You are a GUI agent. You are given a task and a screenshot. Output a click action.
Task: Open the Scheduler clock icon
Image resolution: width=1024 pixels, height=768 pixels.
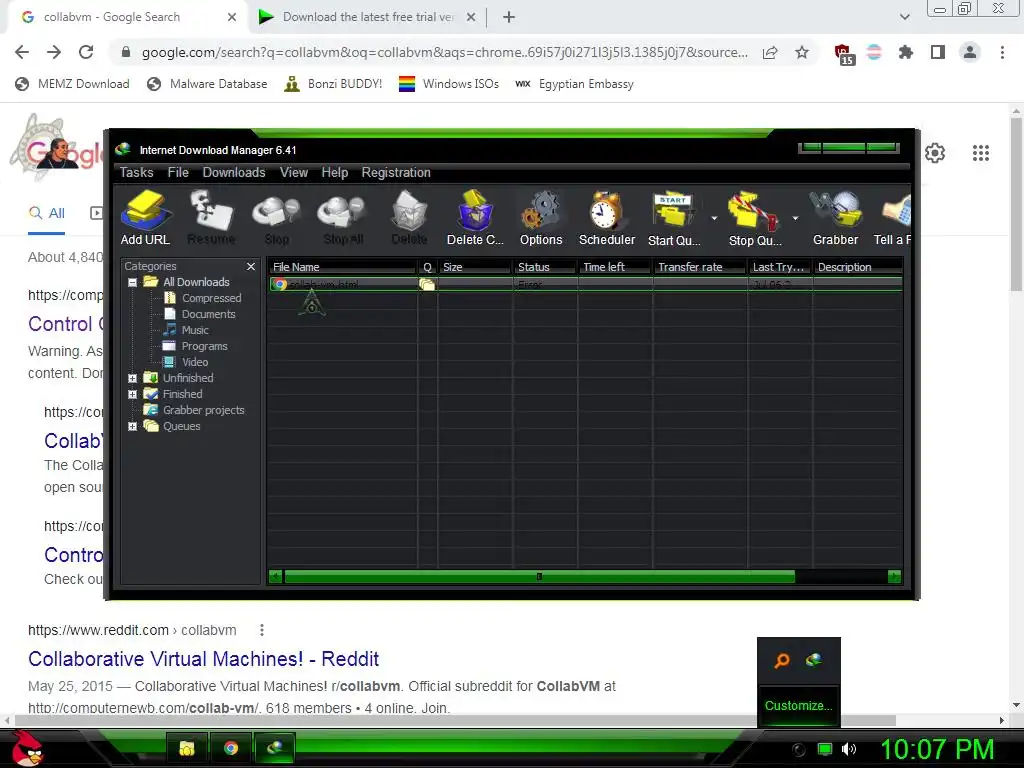(607, 218)
